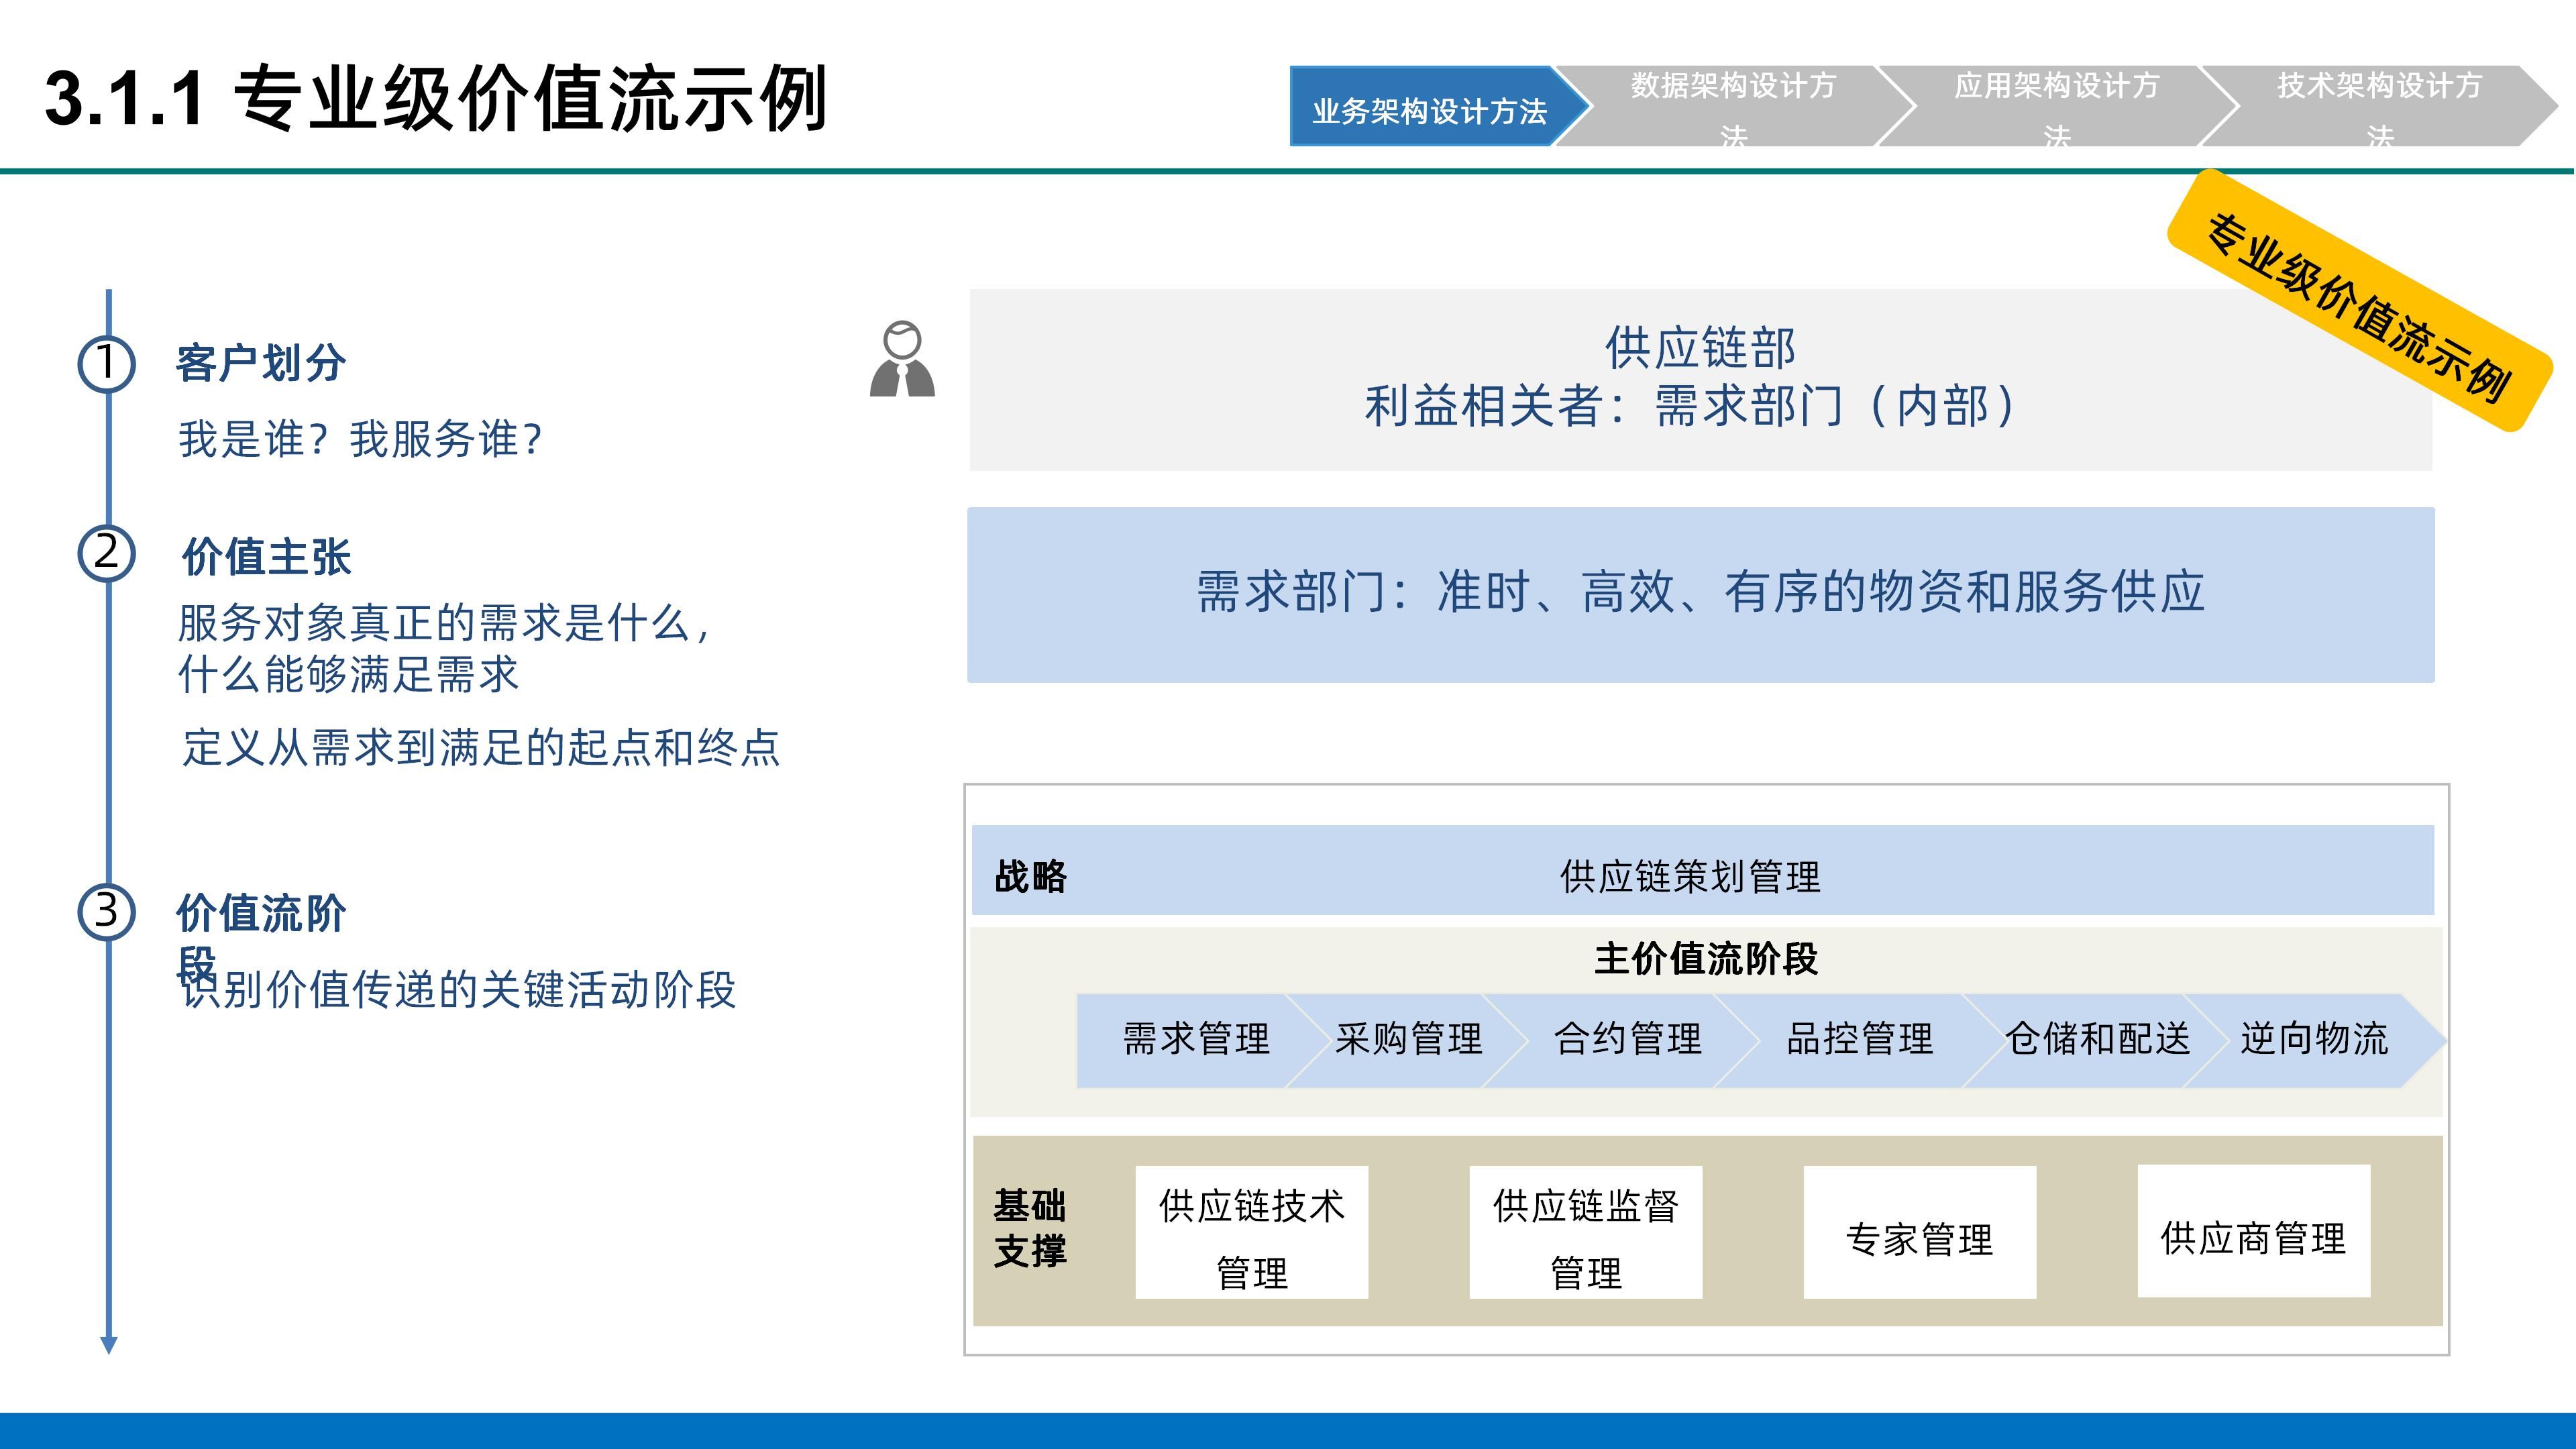Select the 技术架构设计方法 navigation step
Viewport: 2576px width, 1449px height.
[x=2380, y=107]
